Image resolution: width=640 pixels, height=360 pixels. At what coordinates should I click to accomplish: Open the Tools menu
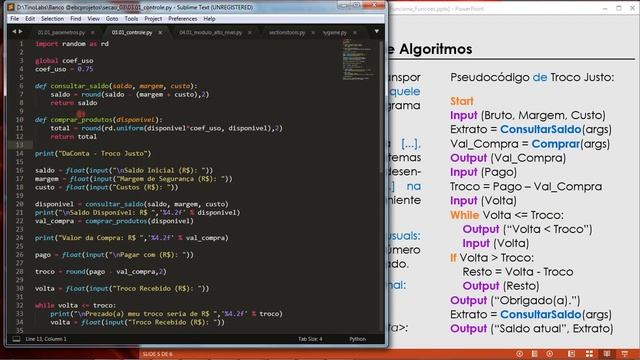131,19
